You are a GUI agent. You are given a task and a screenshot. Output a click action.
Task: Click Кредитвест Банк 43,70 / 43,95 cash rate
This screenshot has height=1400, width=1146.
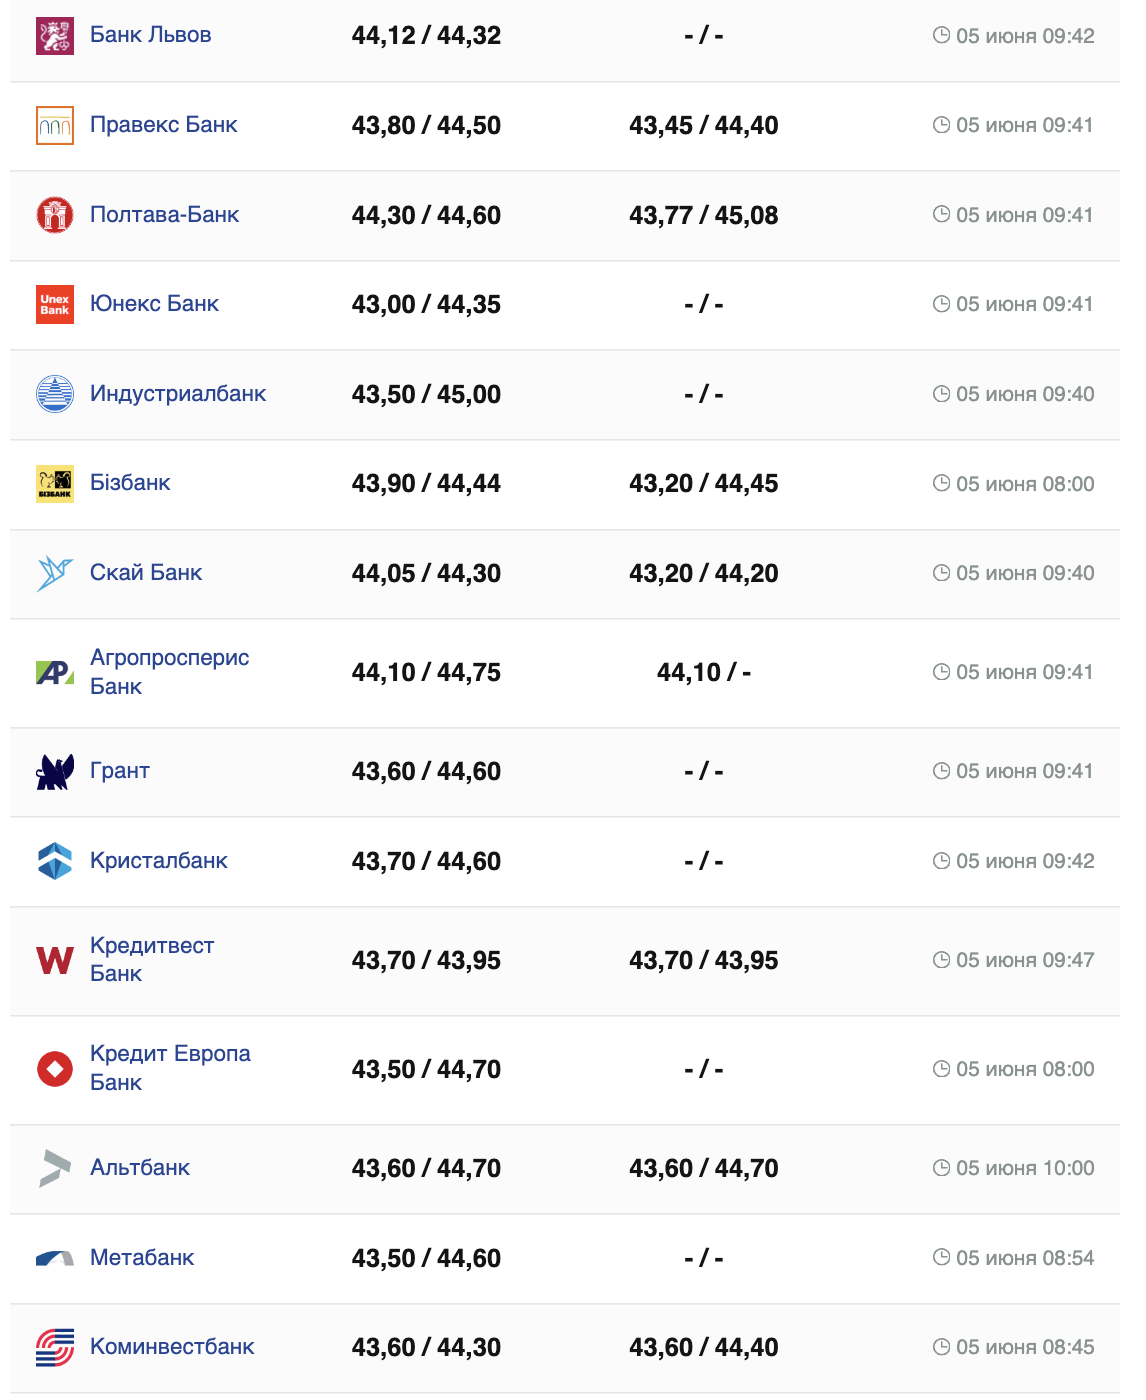[x=426, y=961]
